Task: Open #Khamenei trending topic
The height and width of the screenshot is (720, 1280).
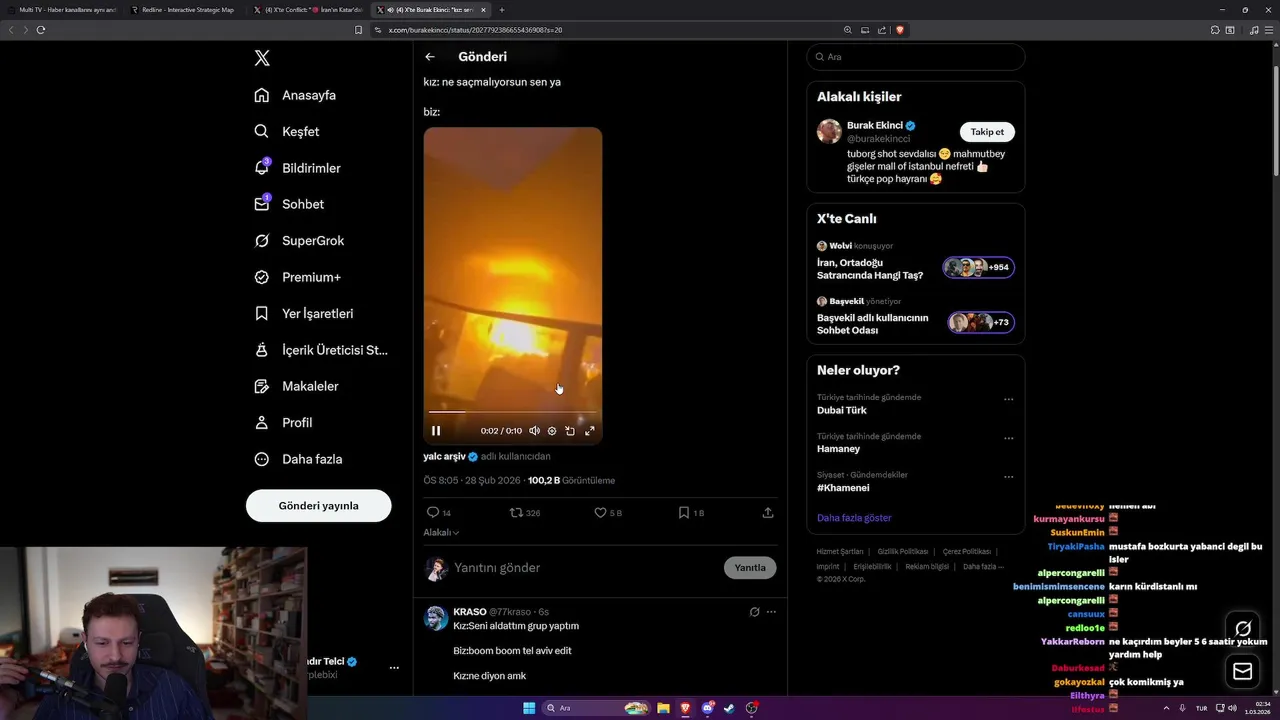Action: [x=843, y=488]
